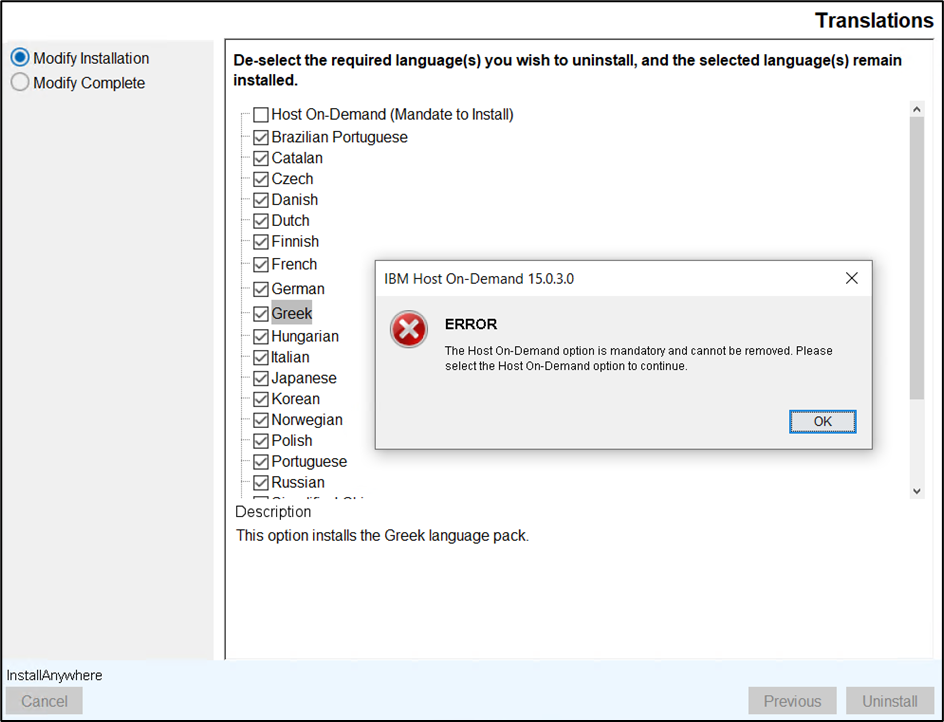Screen dimensions: 944x722
Task: Click the Cancel button
Action: [x=45, y=701]
